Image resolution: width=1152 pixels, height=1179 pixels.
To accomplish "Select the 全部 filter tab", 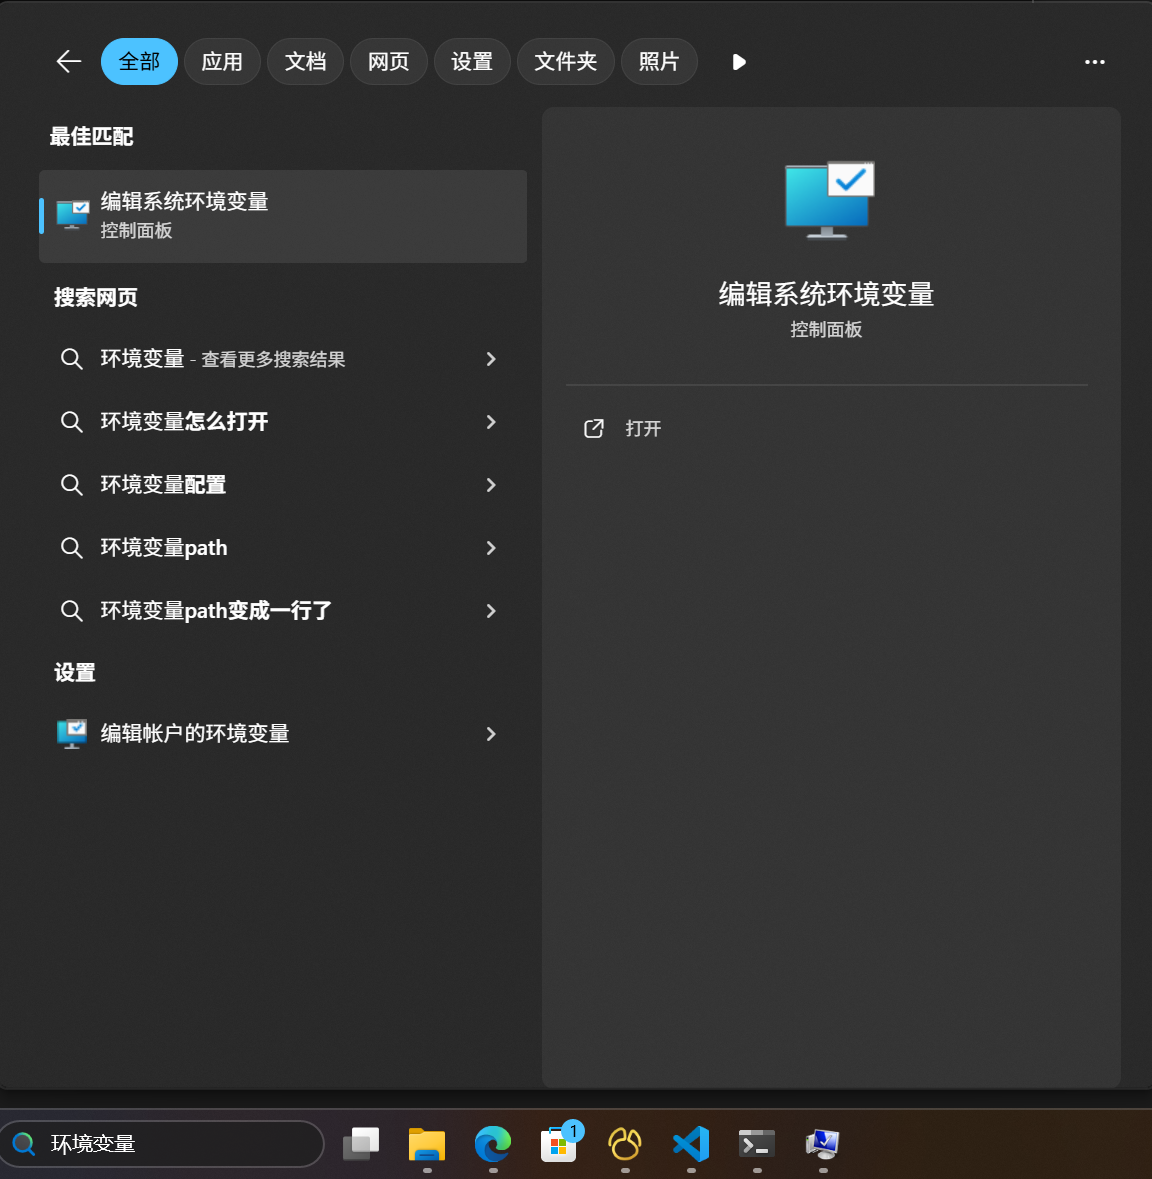I will coord(139,62).
